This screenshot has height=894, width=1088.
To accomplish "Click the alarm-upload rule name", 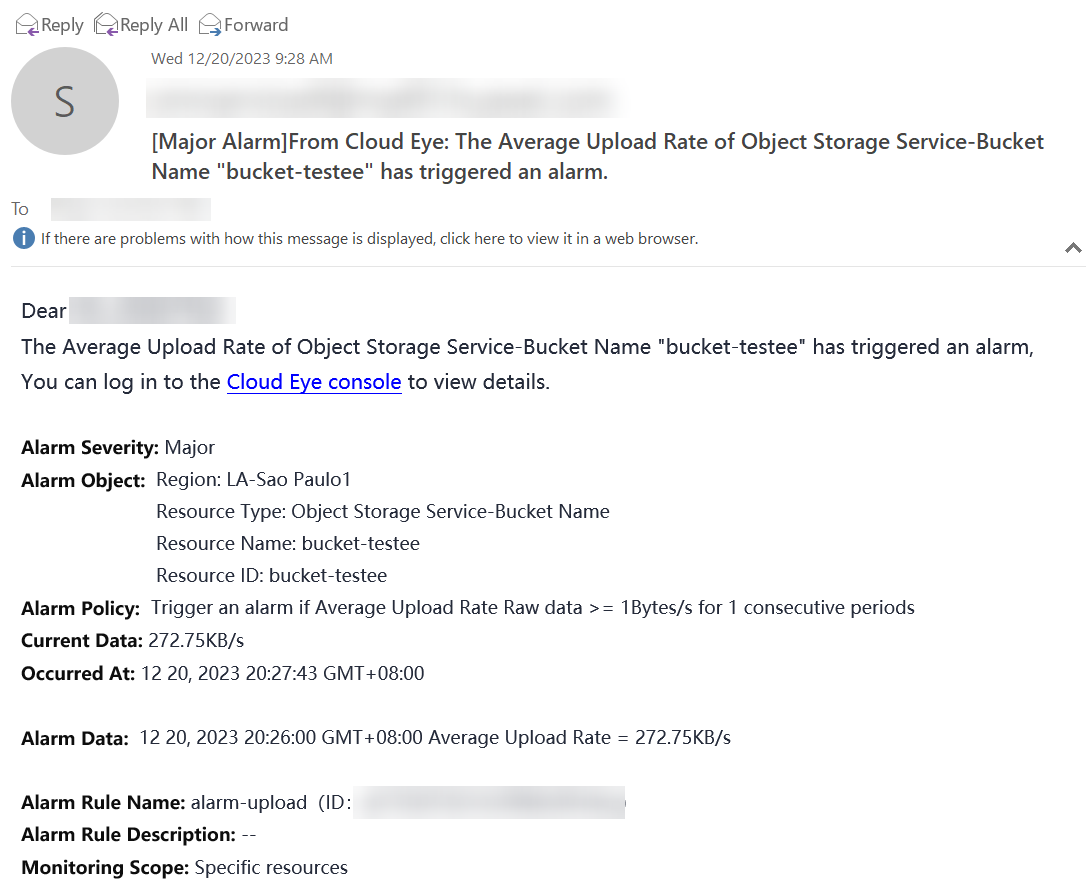I will click(248, 802).
